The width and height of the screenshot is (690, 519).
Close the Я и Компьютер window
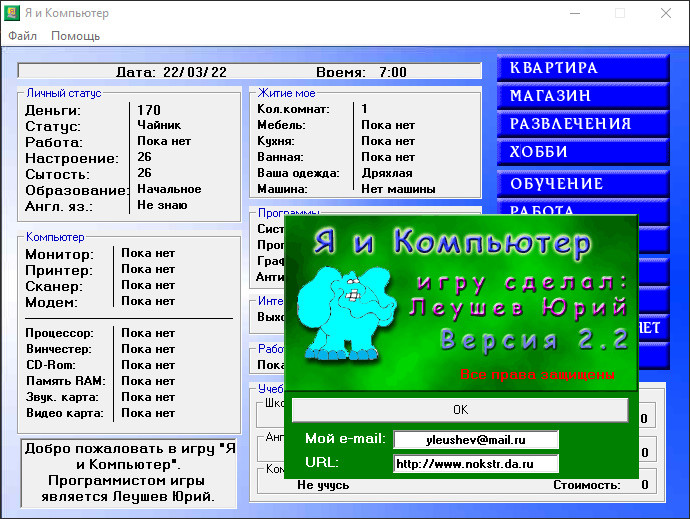666,13
